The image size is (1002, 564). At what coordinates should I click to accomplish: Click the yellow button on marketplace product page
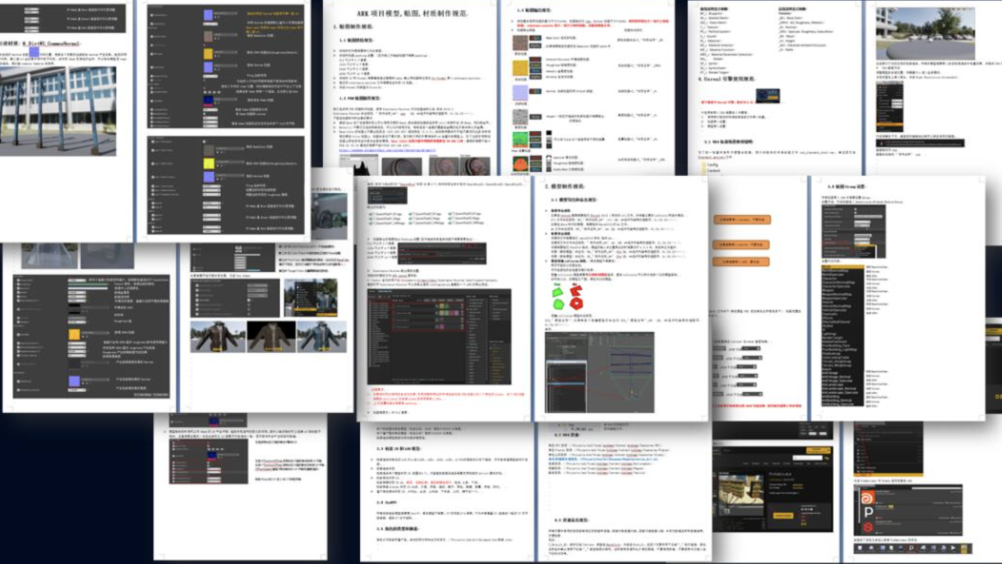(x=783, y=515)
